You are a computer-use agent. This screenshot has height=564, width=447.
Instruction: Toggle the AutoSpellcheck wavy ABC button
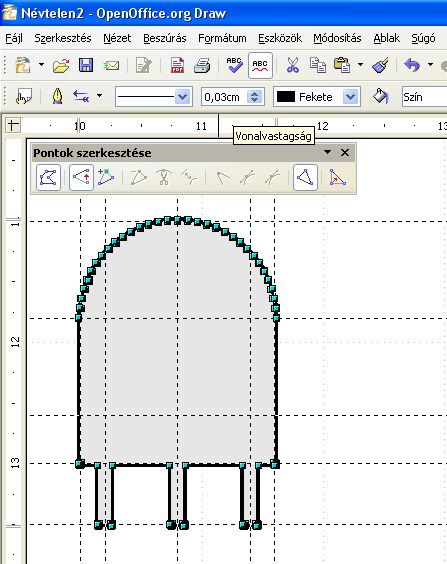tap(260, 65)
